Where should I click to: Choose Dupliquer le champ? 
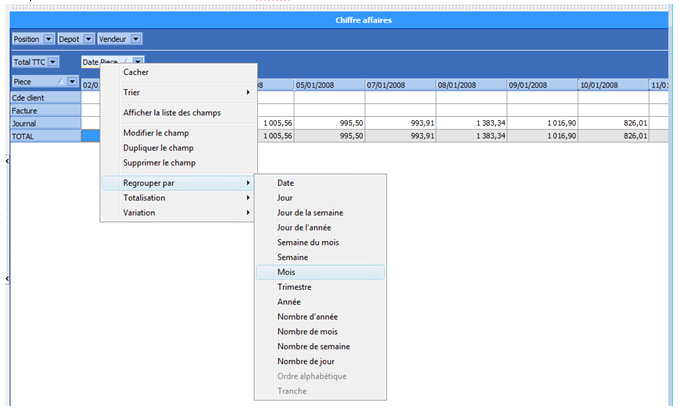157,148
